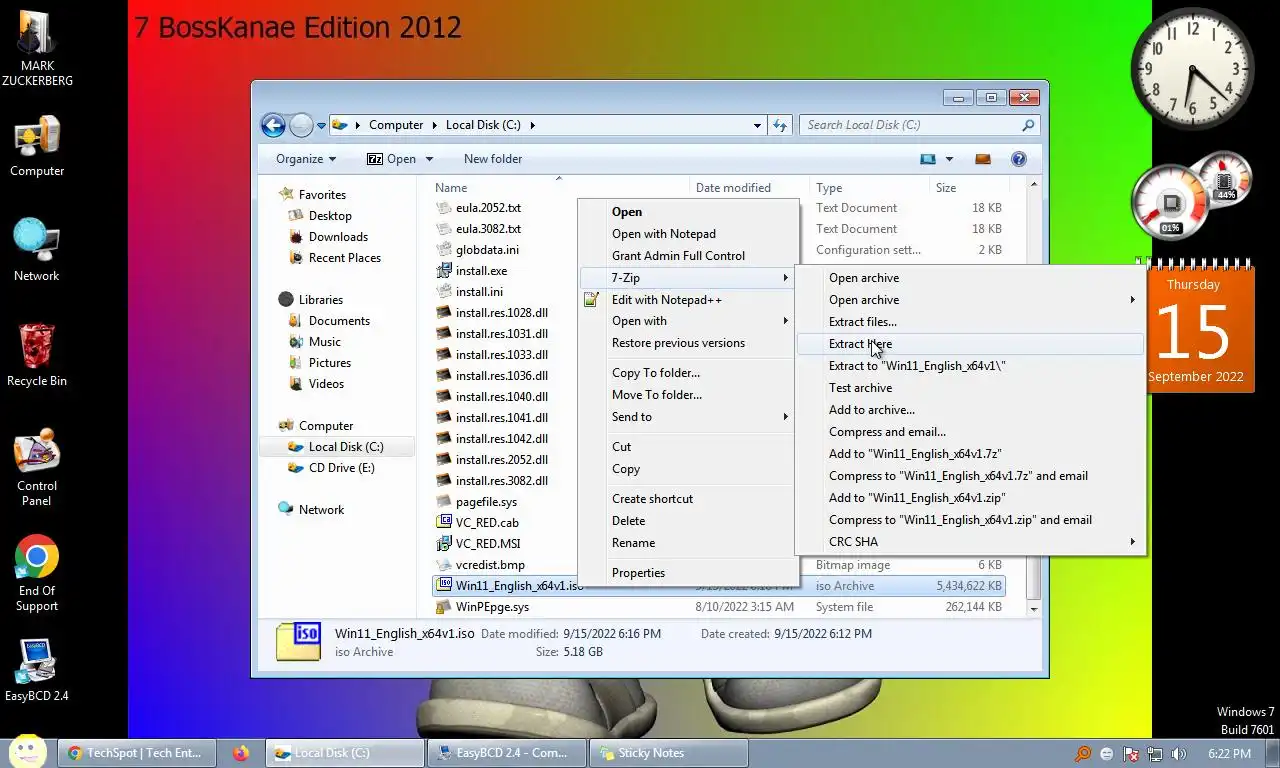
Task: Click the VC_RED.cab file icon
Action: coord(445,523)
